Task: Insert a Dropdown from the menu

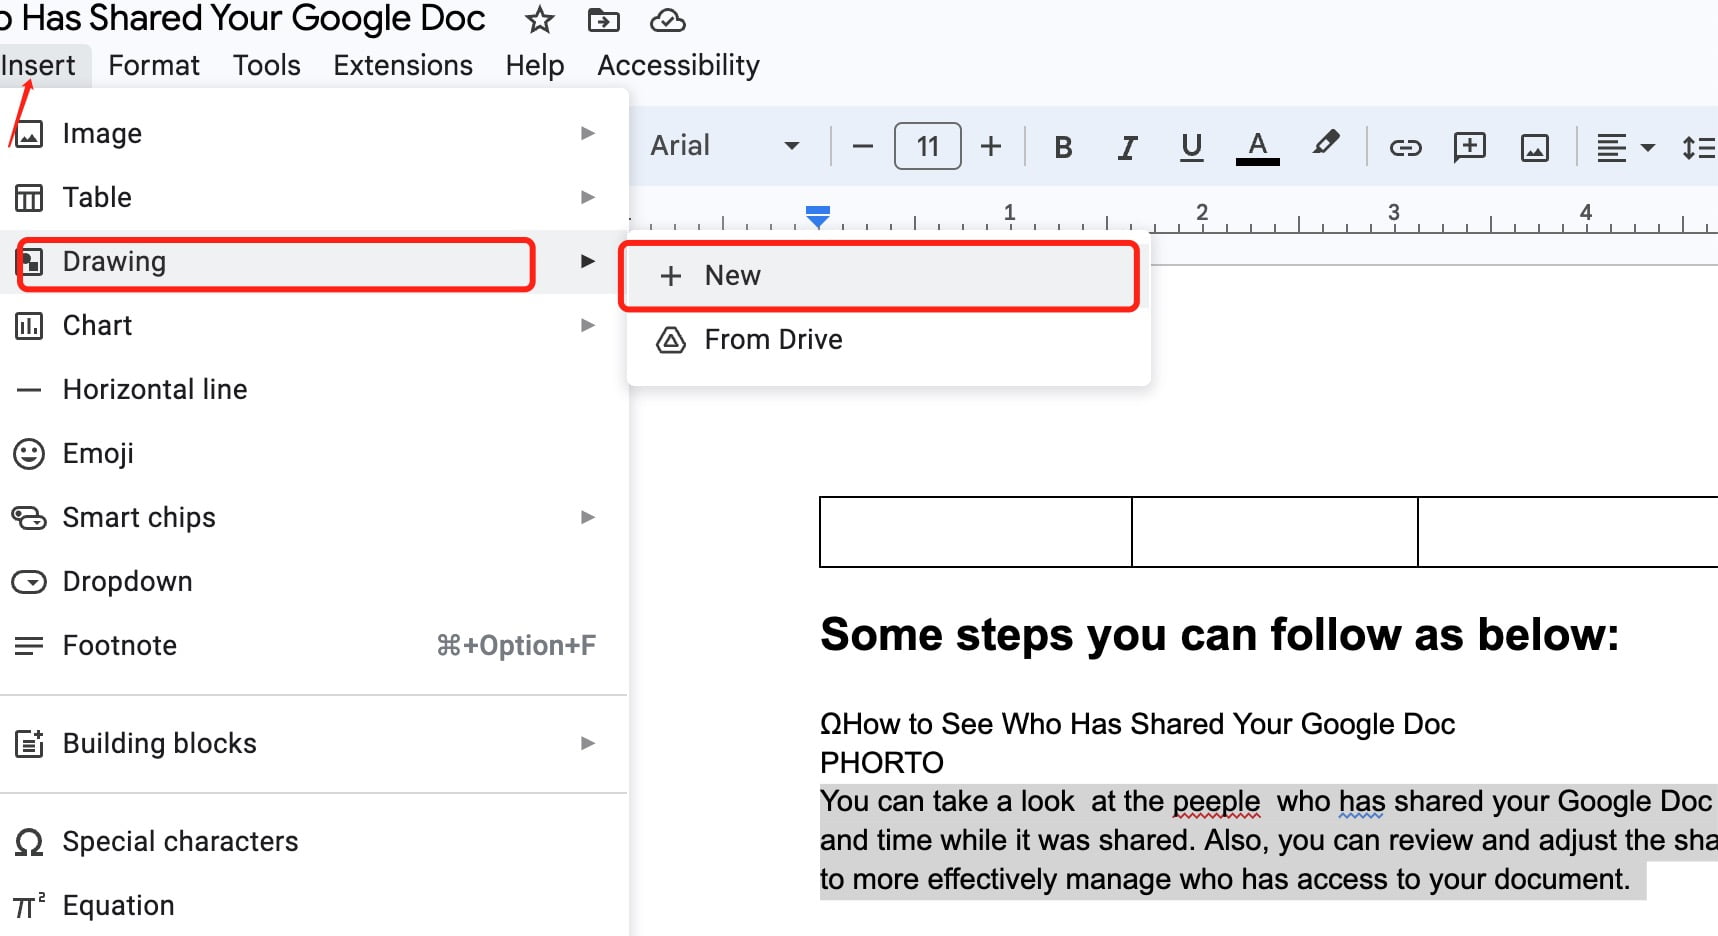Action: 314,581
